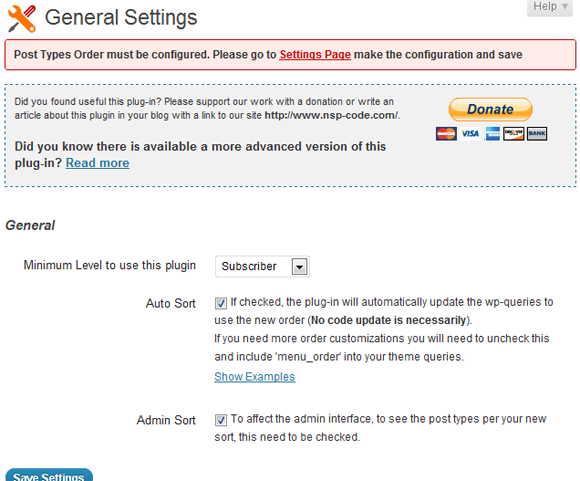Click the General Settings page heading
Image resolution: width=580 pixels, height=481 pixels.
pos(121,18)
